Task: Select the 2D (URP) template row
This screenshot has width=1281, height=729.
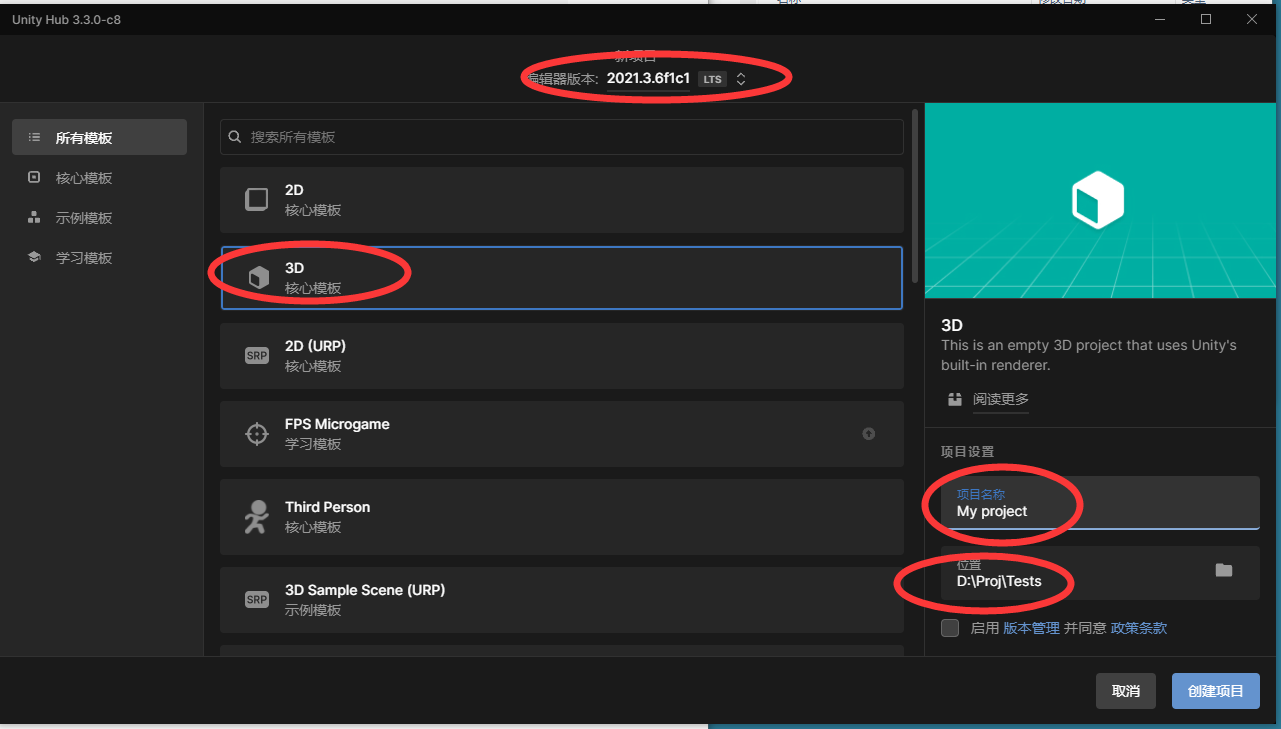Action: [561, 356]
